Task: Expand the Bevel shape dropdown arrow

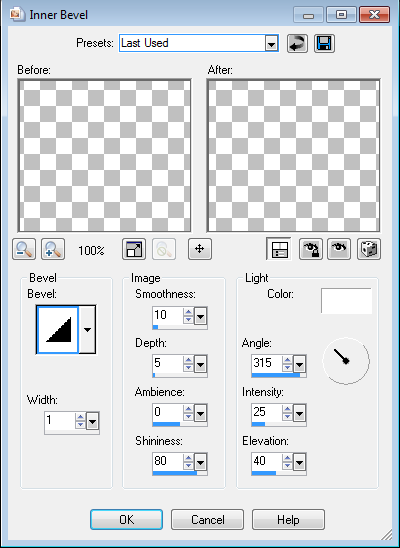Action: click(x=87, y=330)
